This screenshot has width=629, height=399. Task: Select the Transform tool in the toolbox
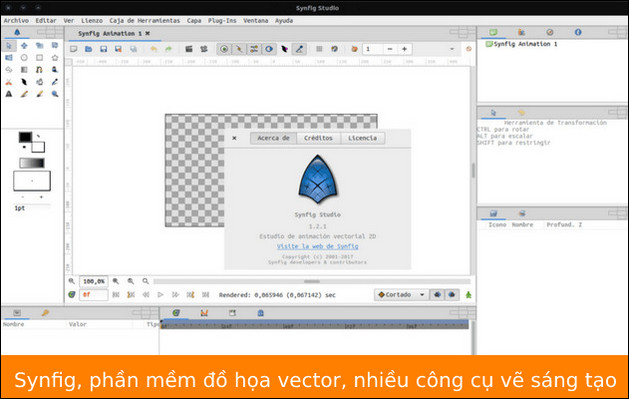[9, 46]
